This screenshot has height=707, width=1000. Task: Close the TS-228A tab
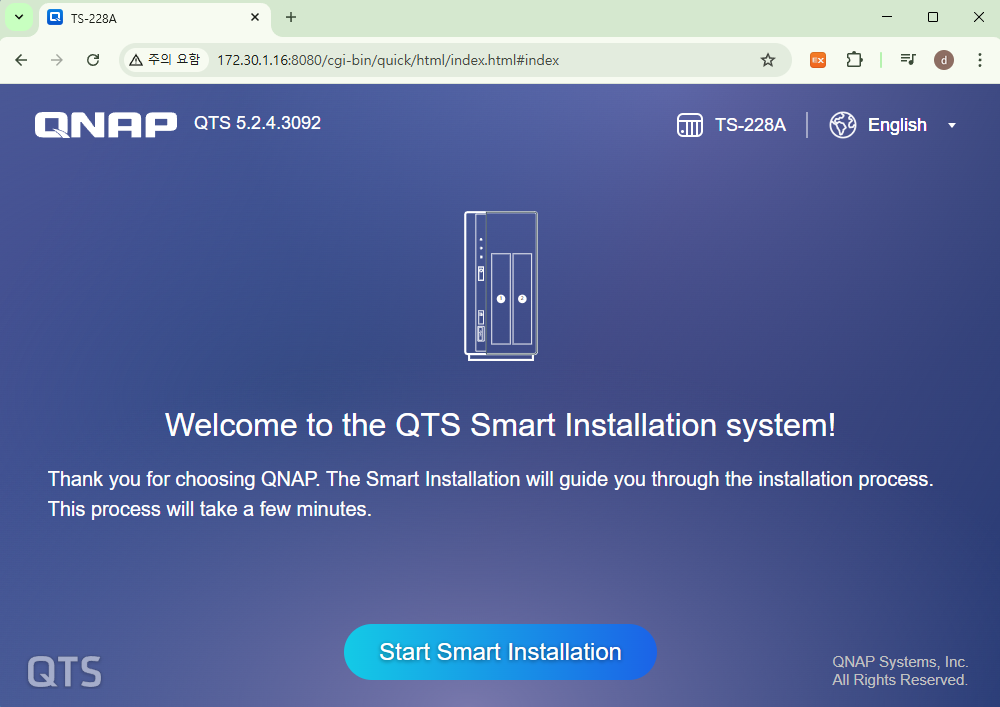(255, 17)
